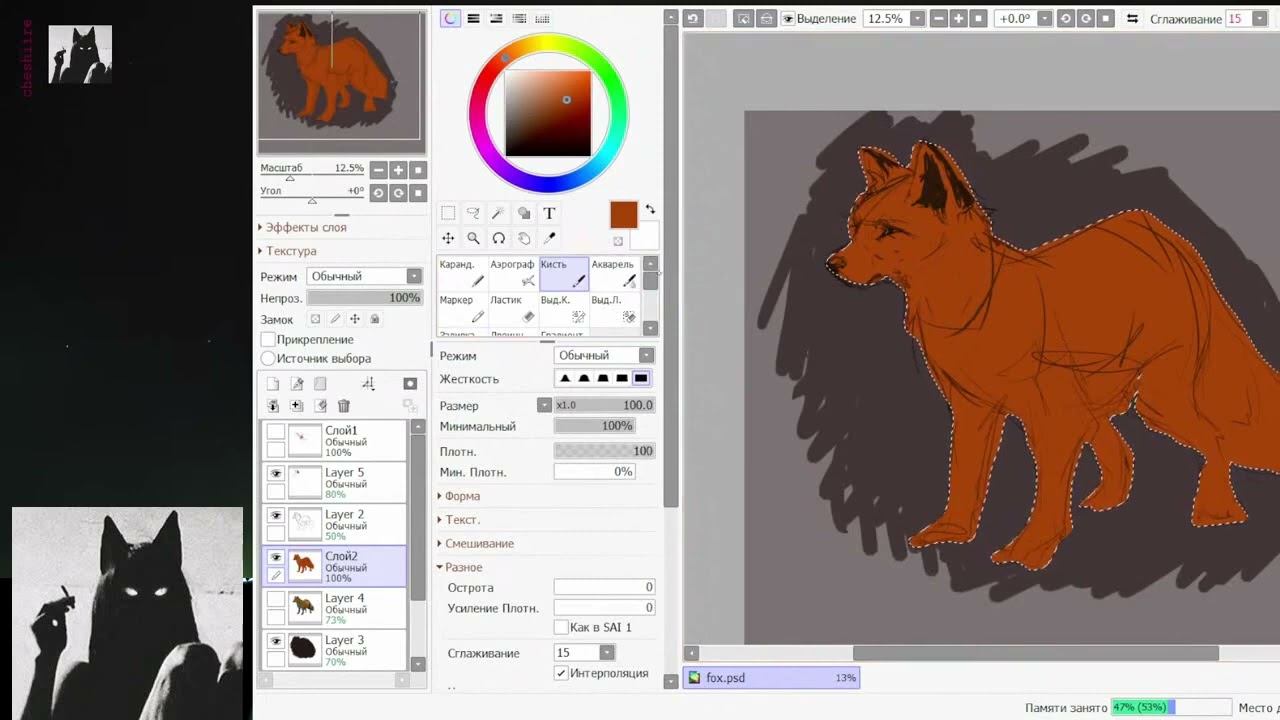This screenshot has height=720, width=1280.
Task: Select the Magic Wand tool
Action: pos(498,213)
